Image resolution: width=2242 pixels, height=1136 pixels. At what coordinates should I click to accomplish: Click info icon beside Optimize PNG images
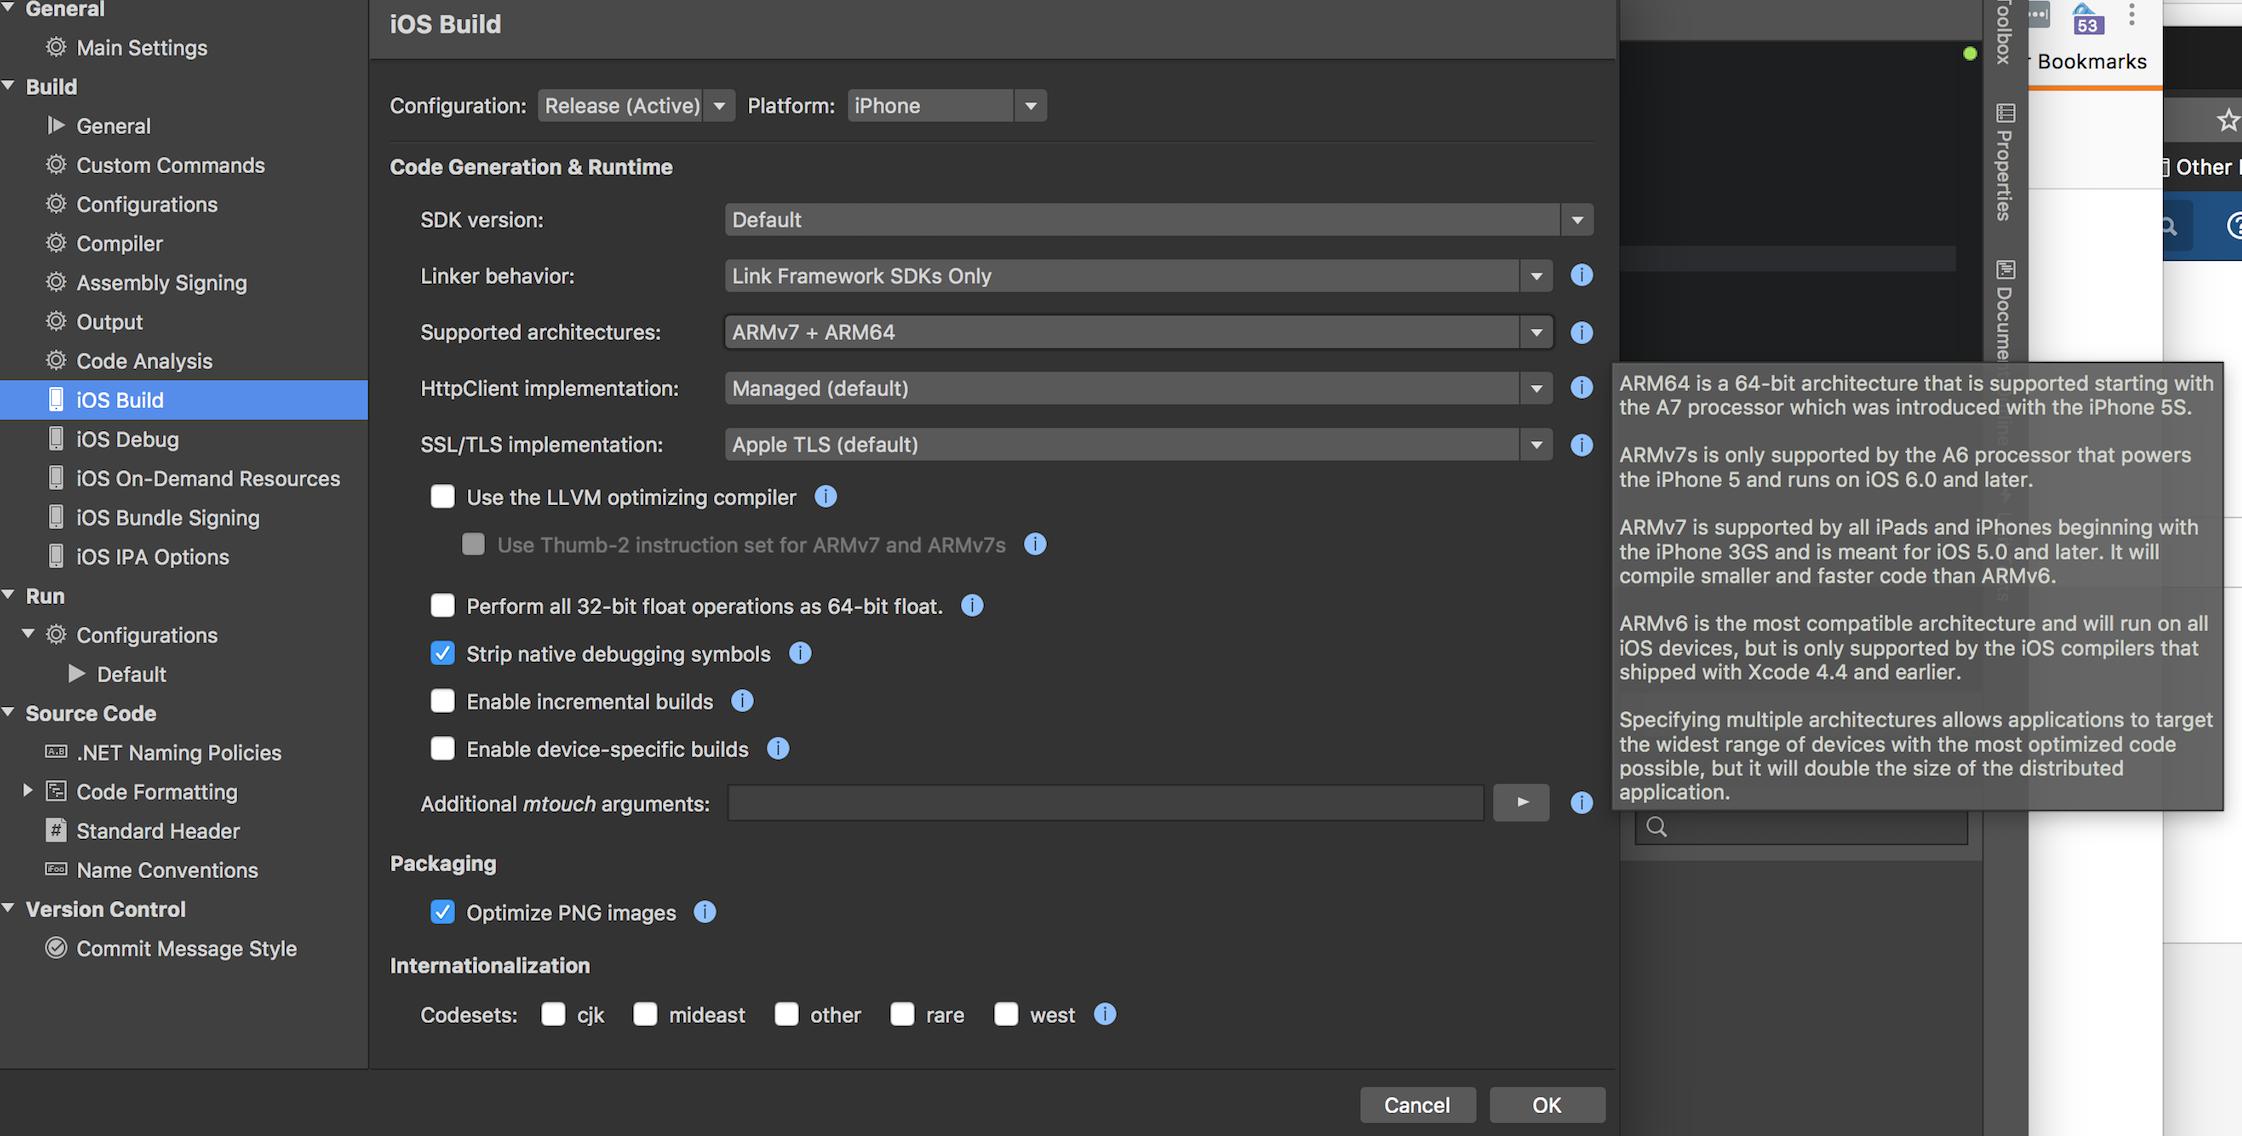click(x=705, y=912)
